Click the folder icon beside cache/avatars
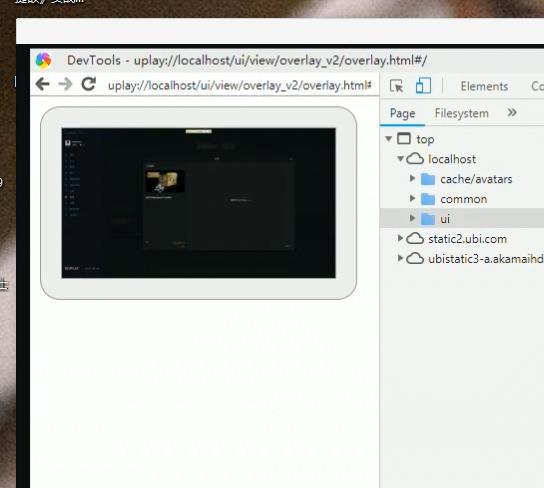 click(427, 179)
